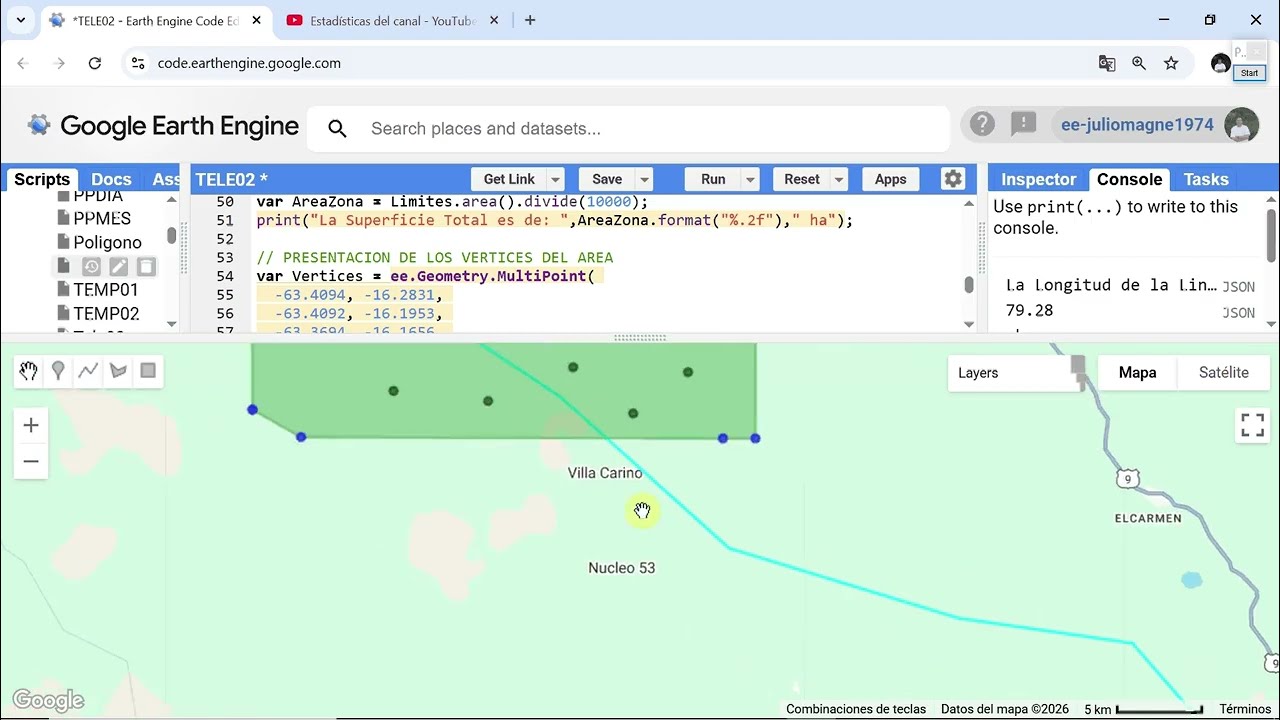Select the draw rectangle tool
The image size is (1280, 720).
(x=148, y=371)
